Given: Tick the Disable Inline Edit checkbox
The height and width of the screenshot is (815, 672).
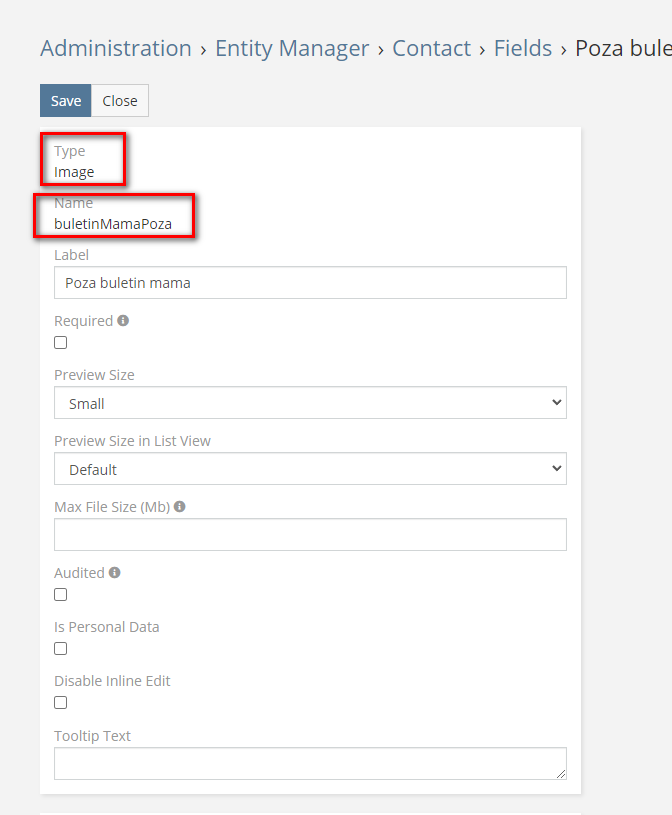Looking at the screenshot, I should point(61,703).
